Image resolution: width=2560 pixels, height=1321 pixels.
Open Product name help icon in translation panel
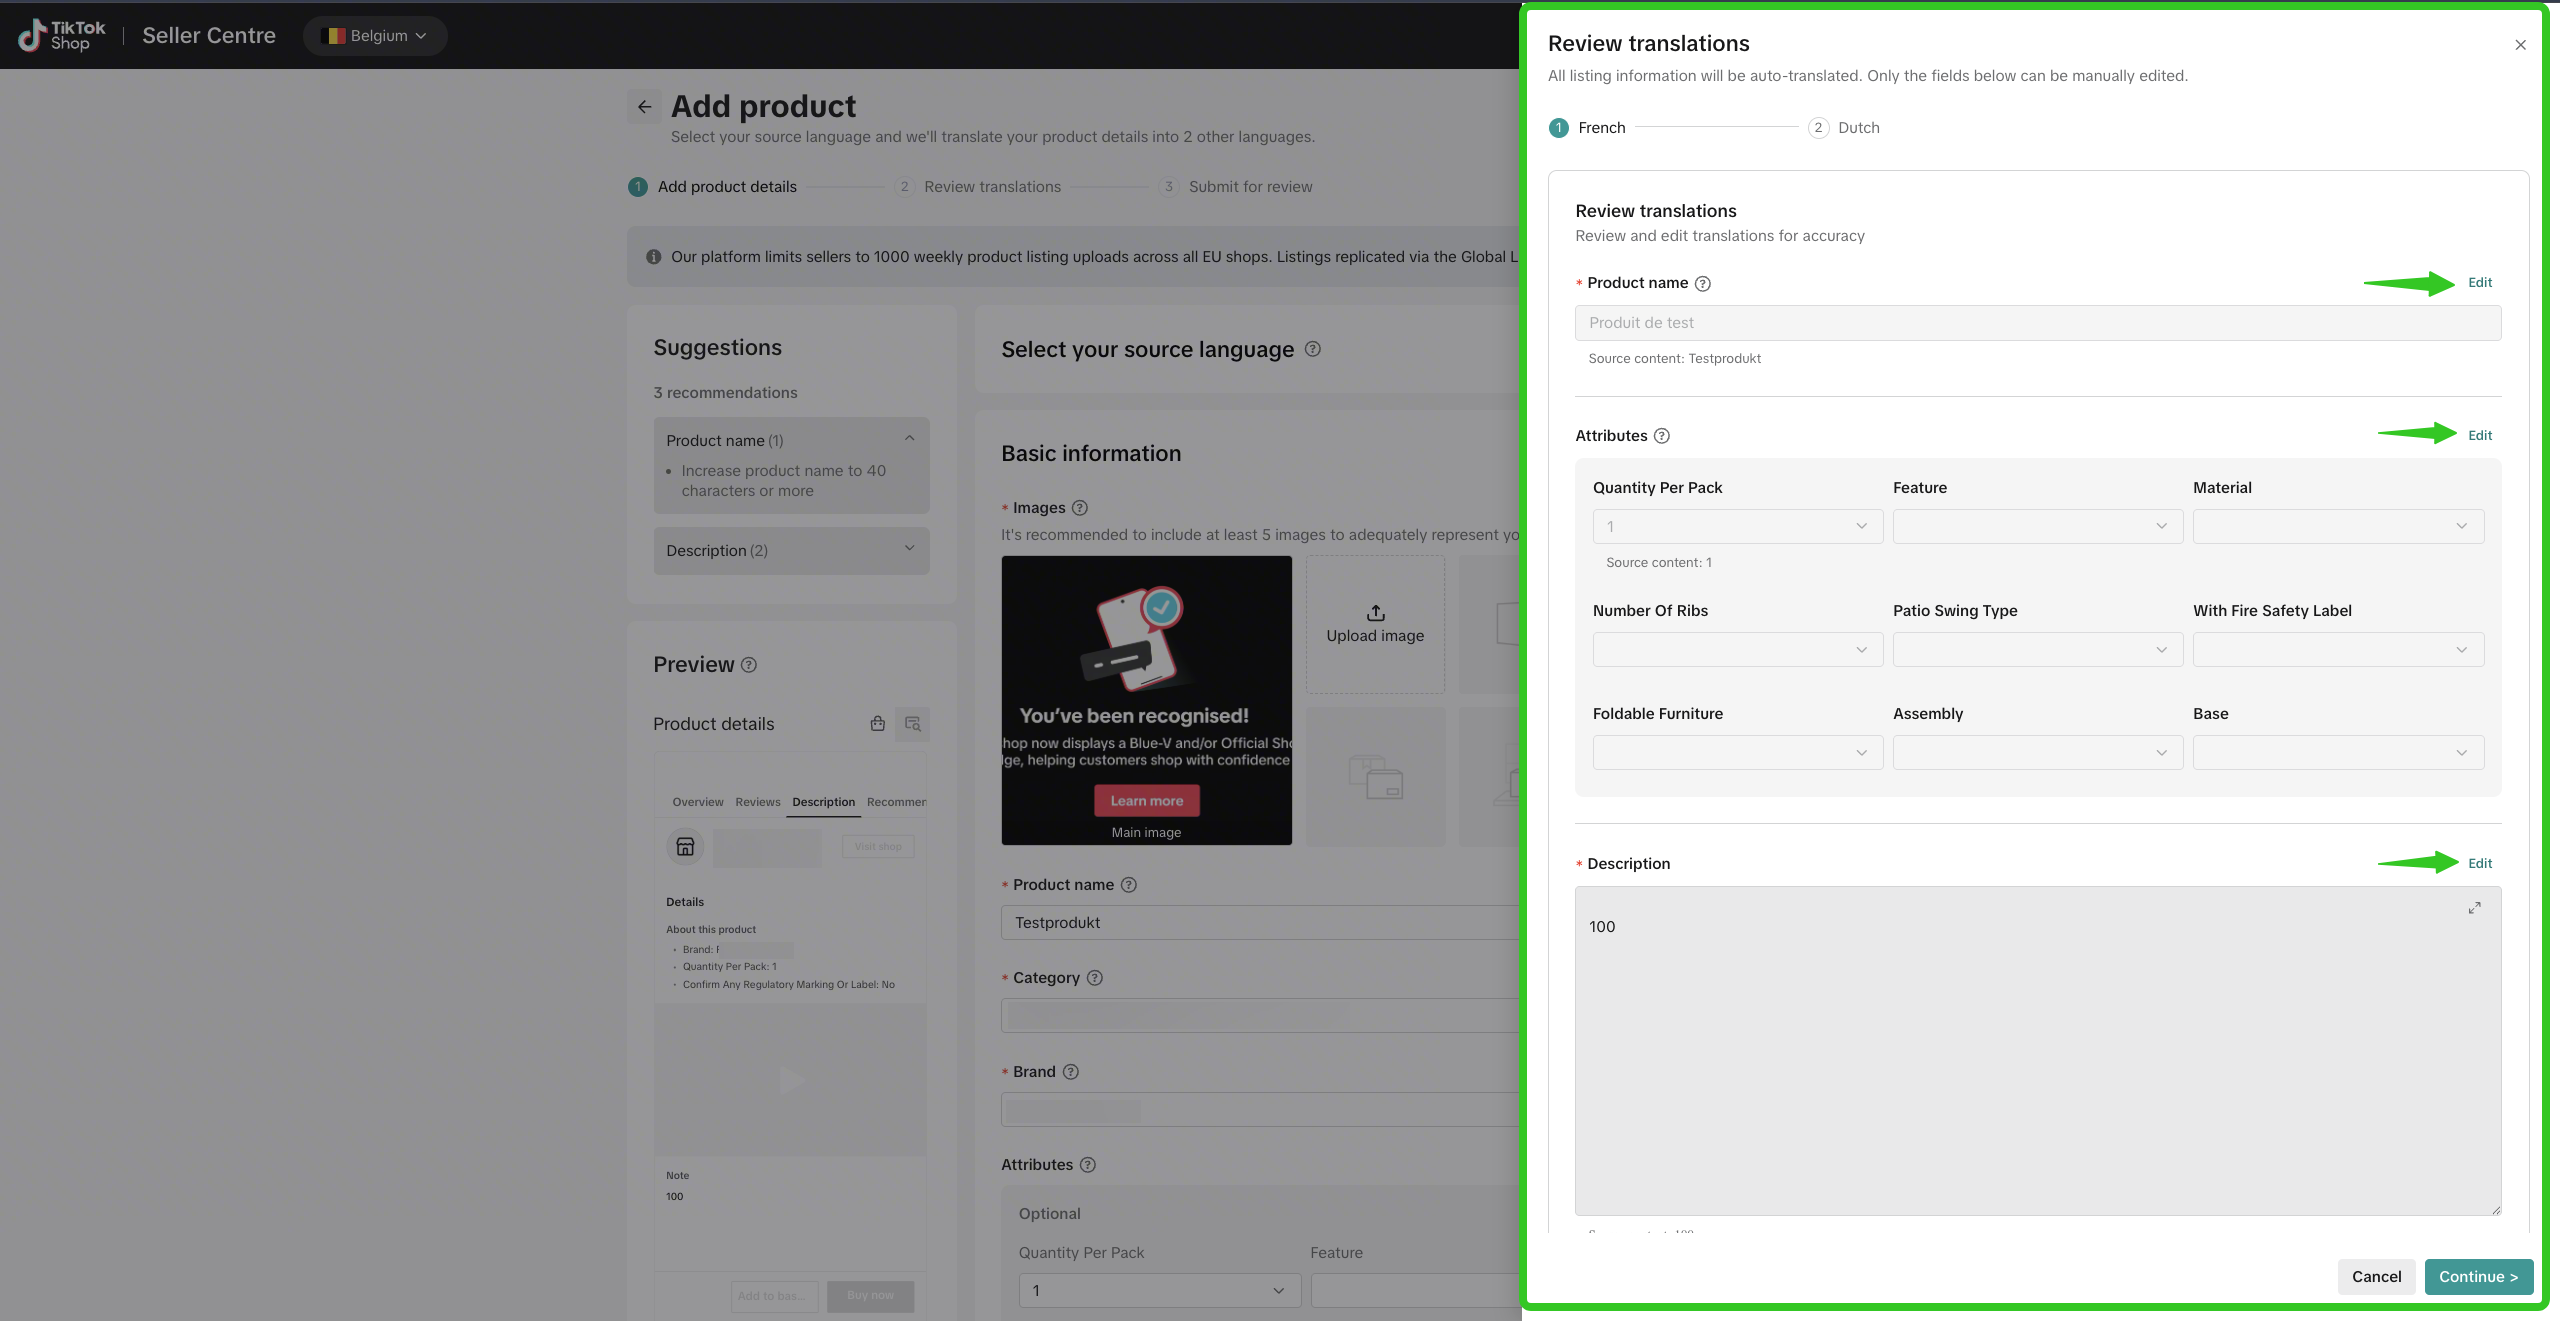coord(1703,284)
